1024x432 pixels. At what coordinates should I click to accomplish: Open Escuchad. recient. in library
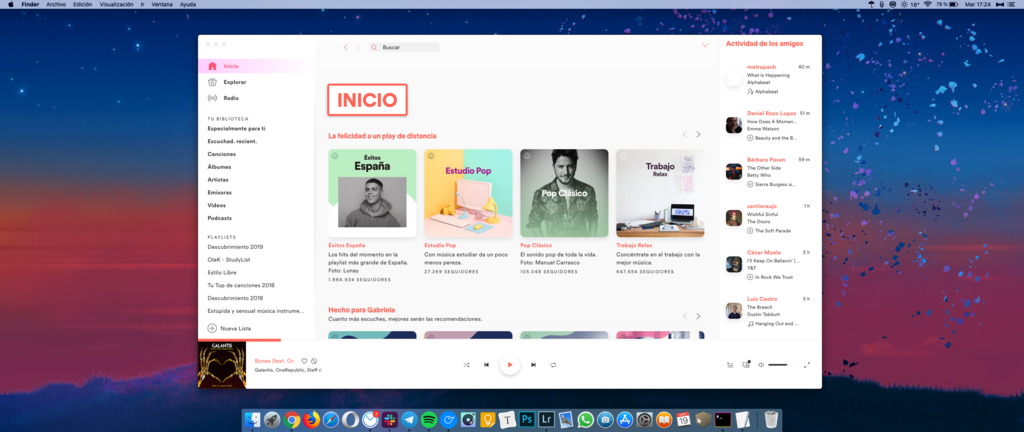(x=232, y=141)
